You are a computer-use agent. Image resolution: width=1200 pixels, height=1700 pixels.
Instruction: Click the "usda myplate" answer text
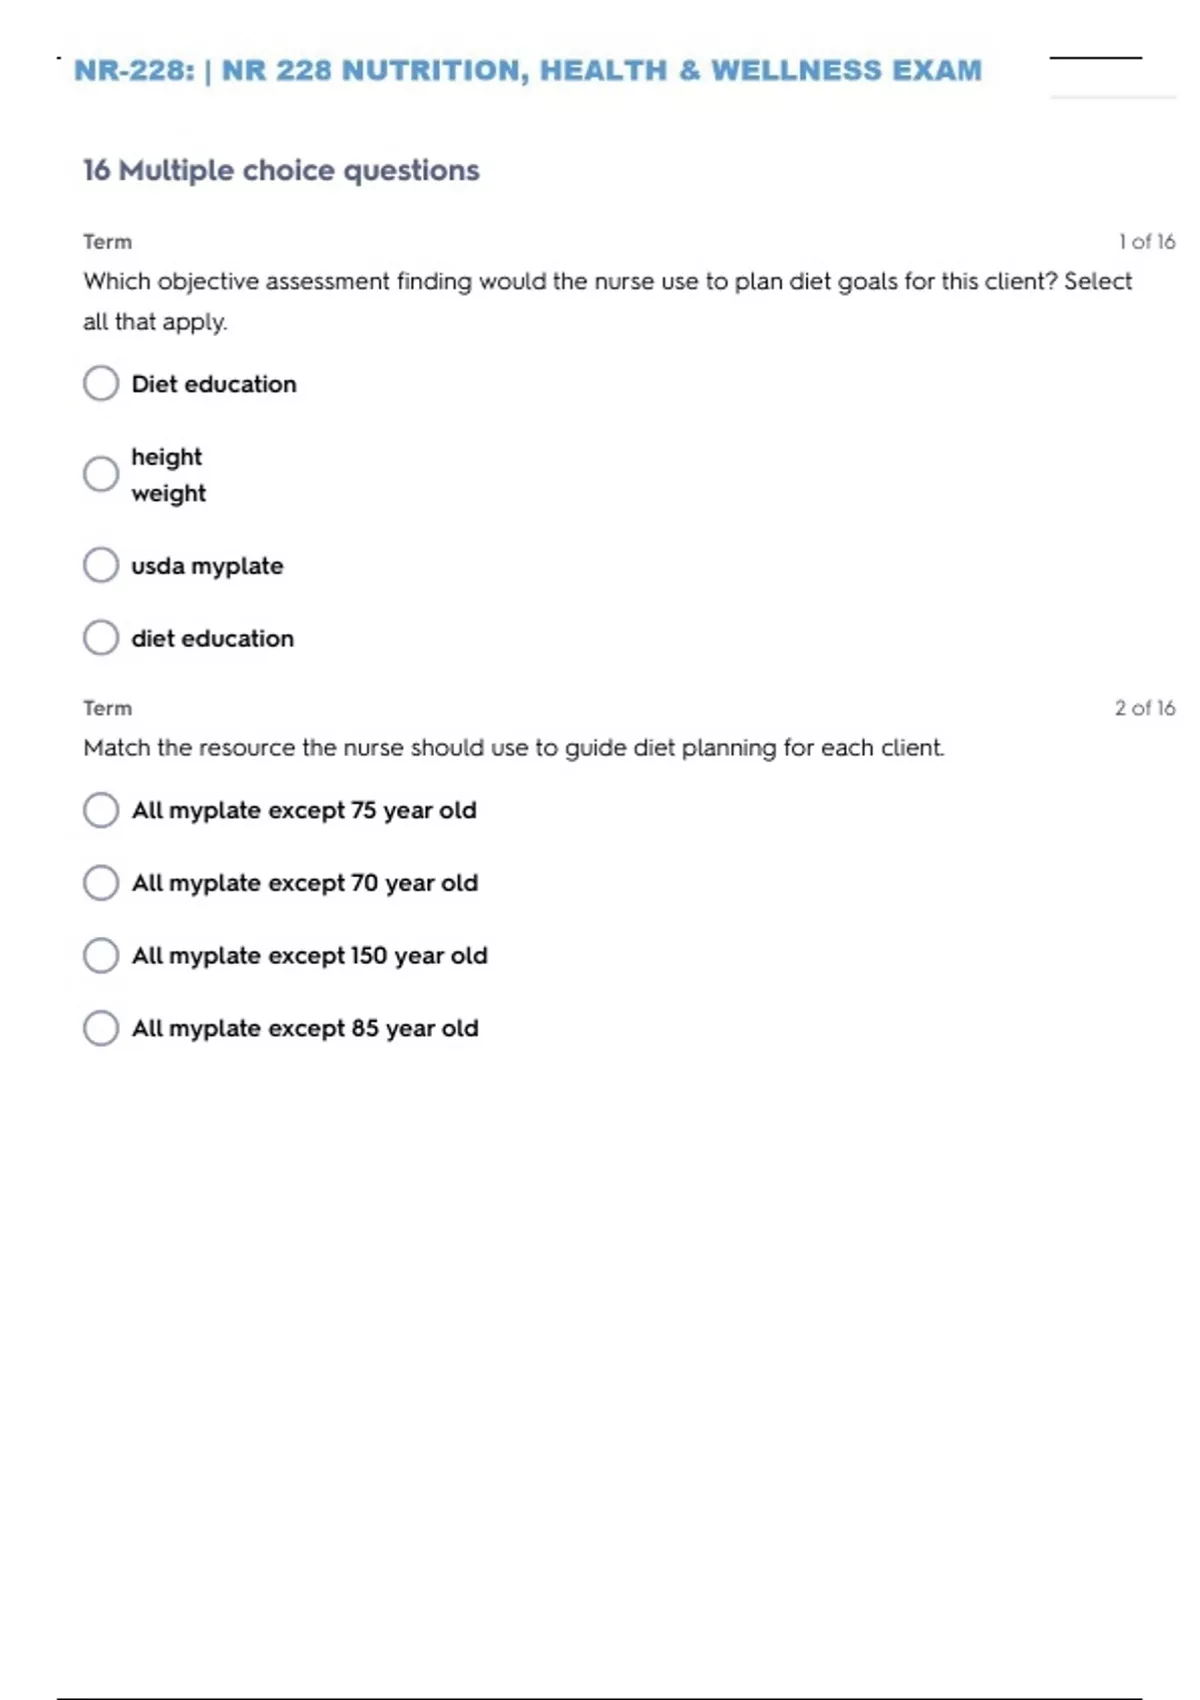(207, 566)
